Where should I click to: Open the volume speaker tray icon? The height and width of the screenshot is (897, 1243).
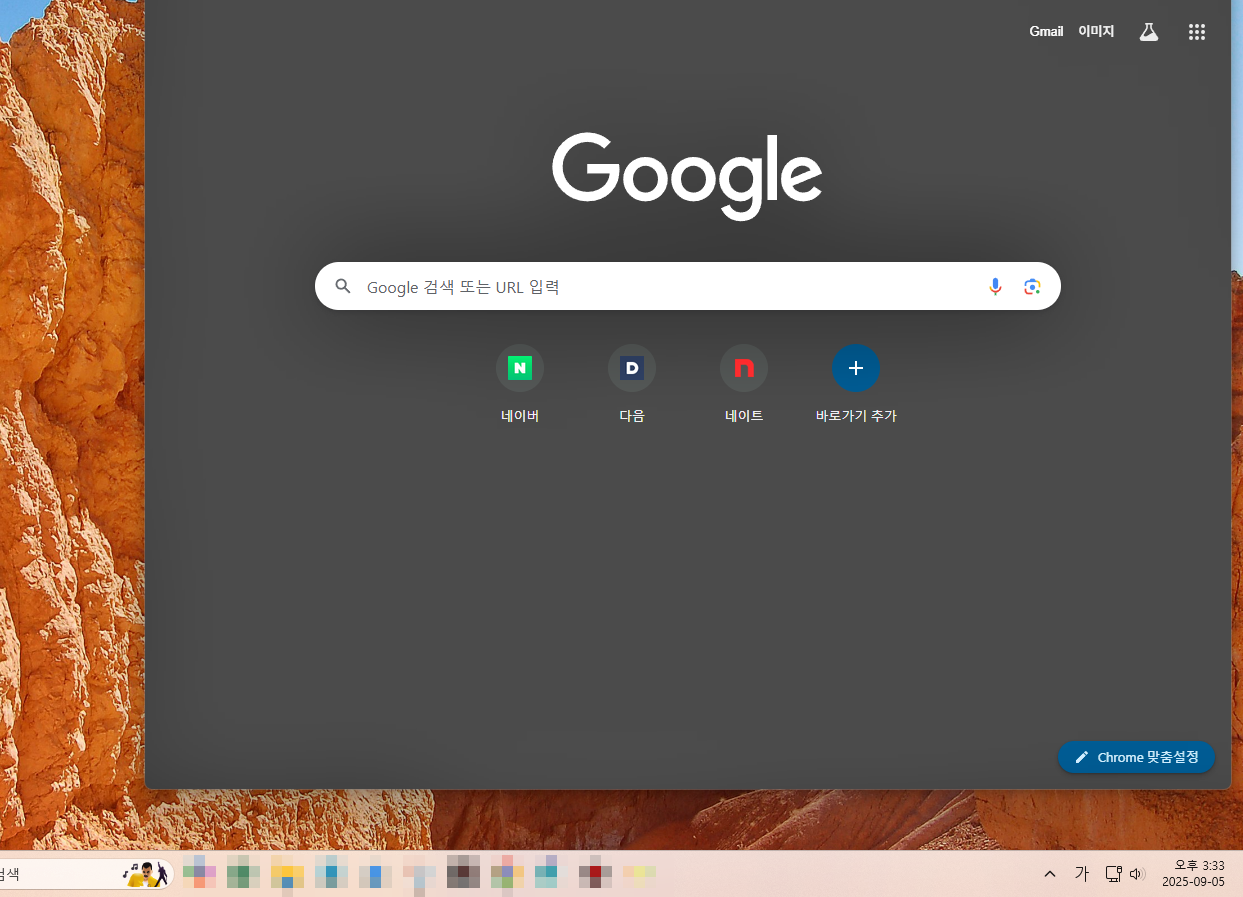pos(1137,874)
